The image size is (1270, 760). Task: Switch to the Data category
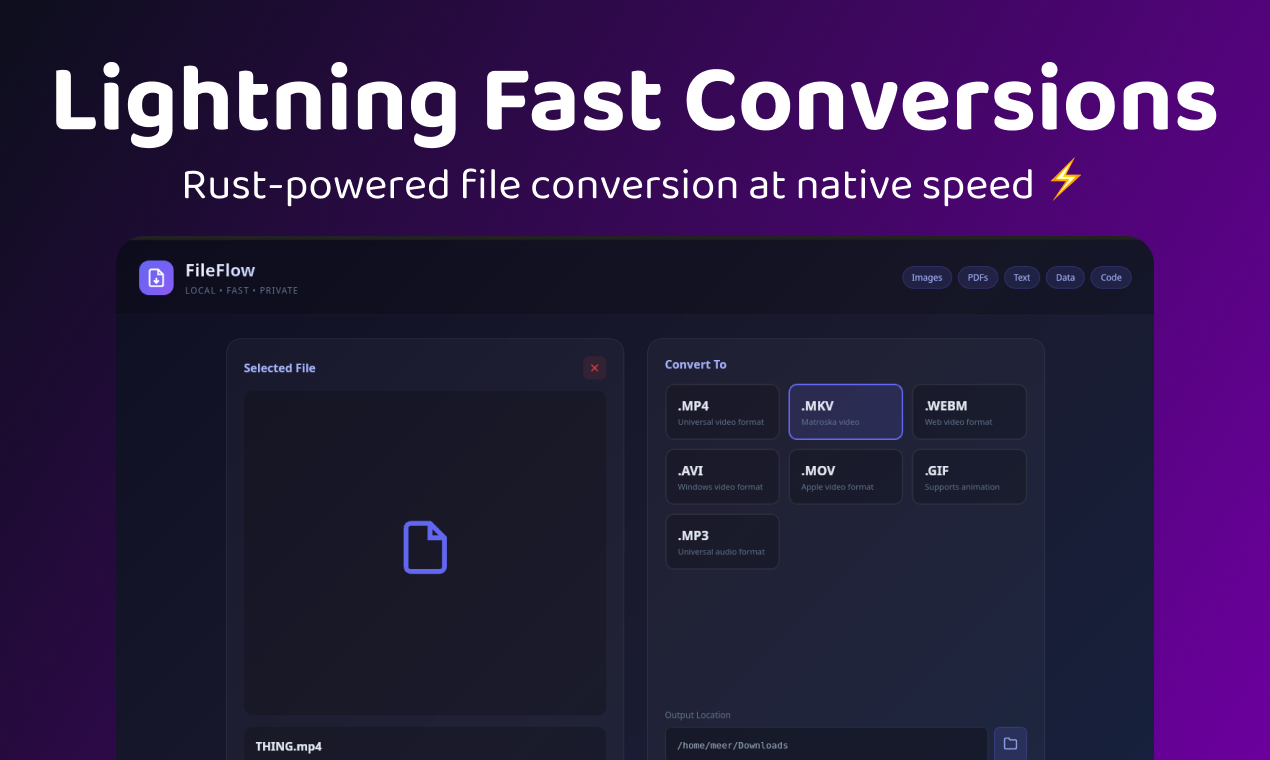pos(1065,277)
